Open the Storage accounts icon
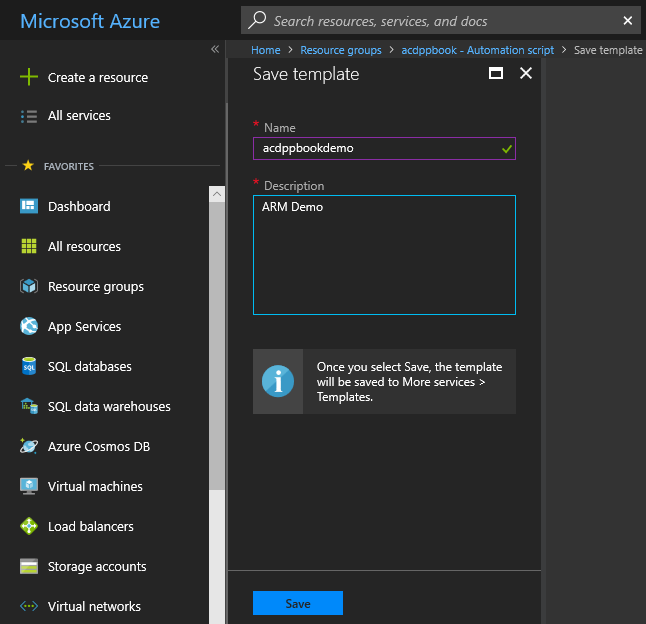 pos(29,566)
